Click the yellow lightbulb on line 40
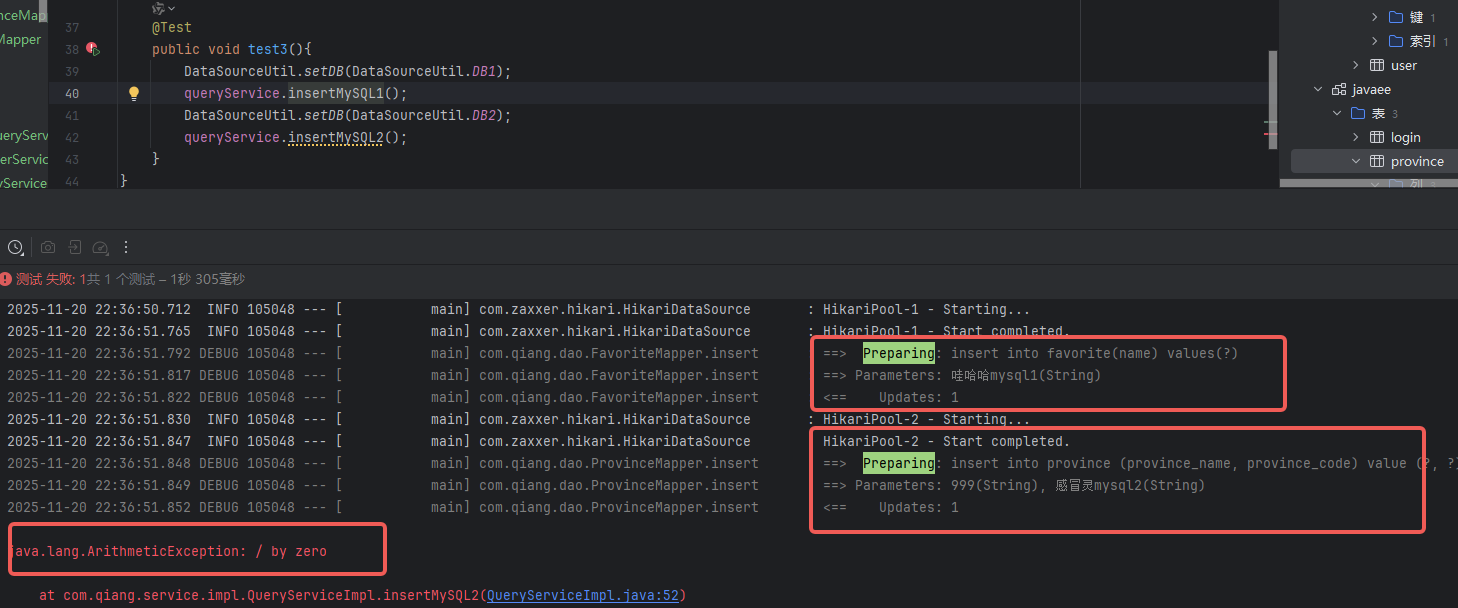 coord(134,94)
